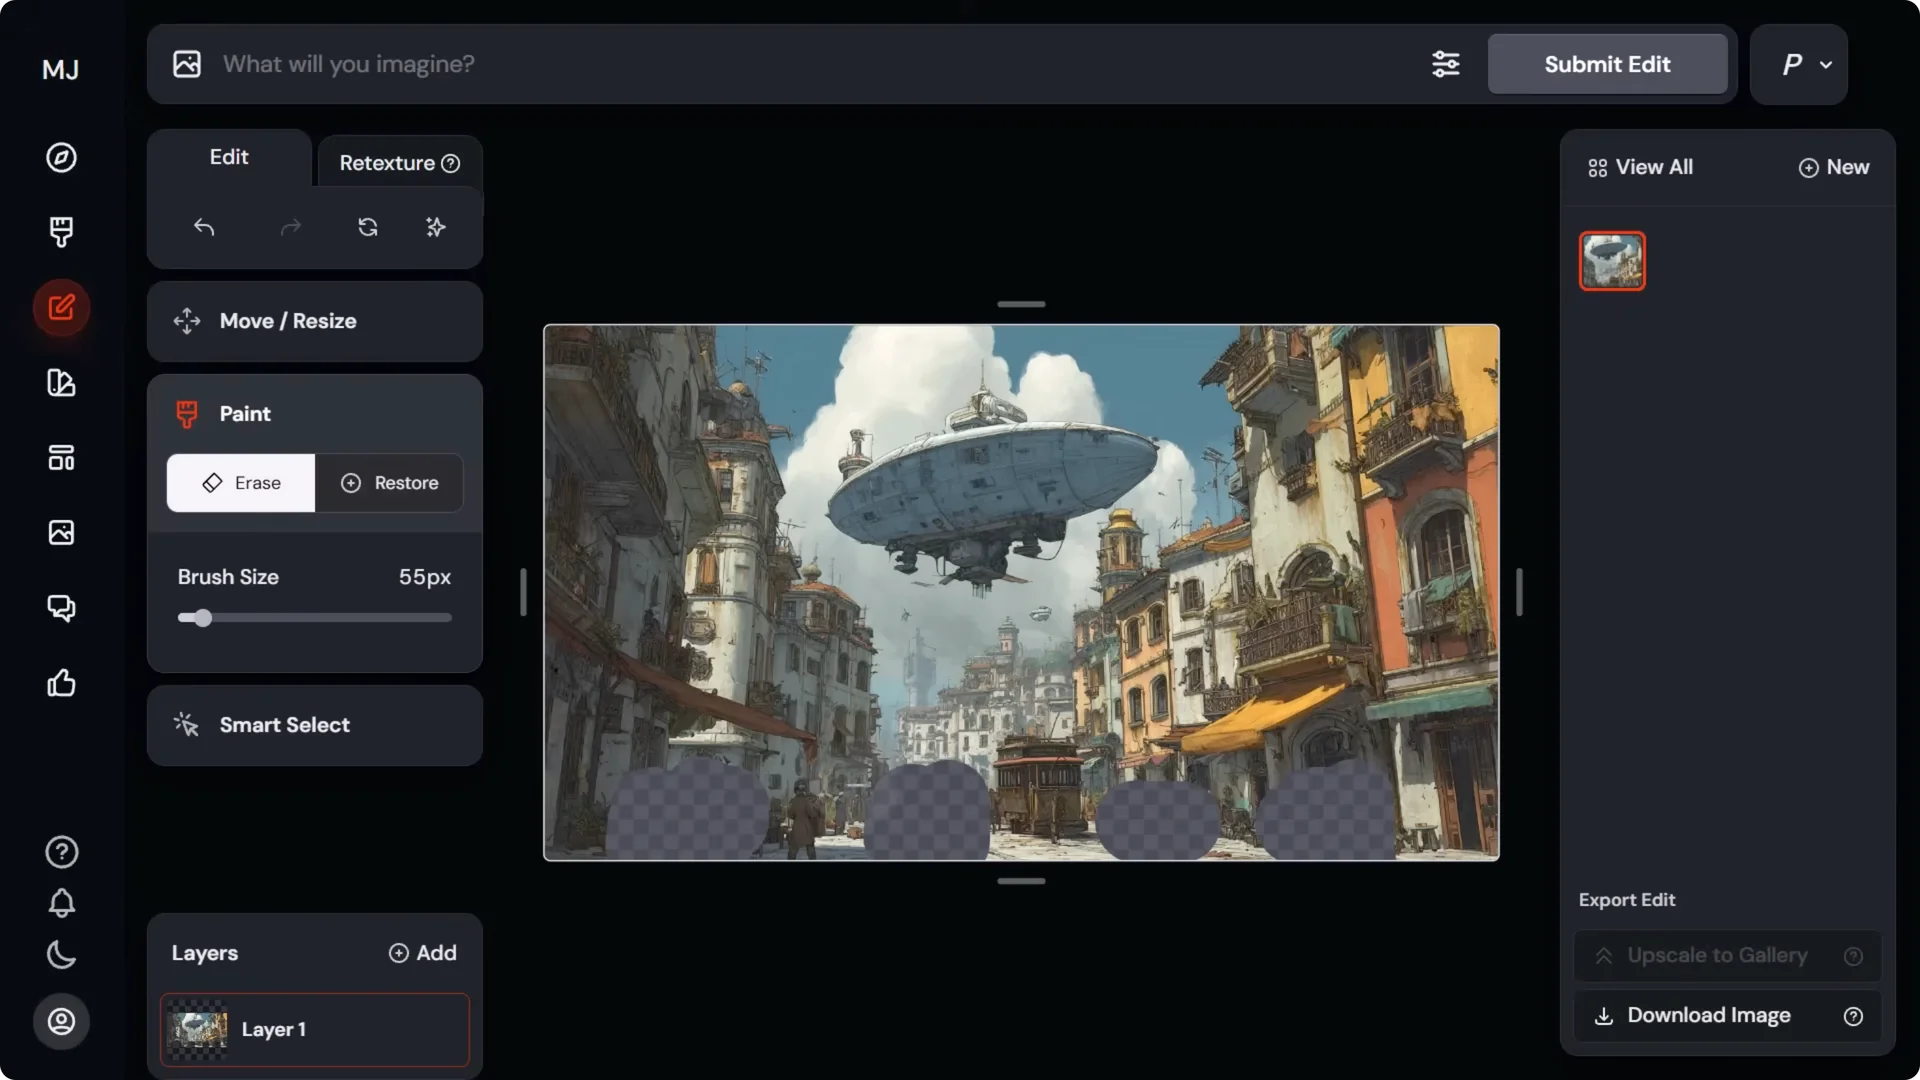1920x1080 pixels.
Task: Open the Gallery image icon in sidebar
Action: point(61,532)
